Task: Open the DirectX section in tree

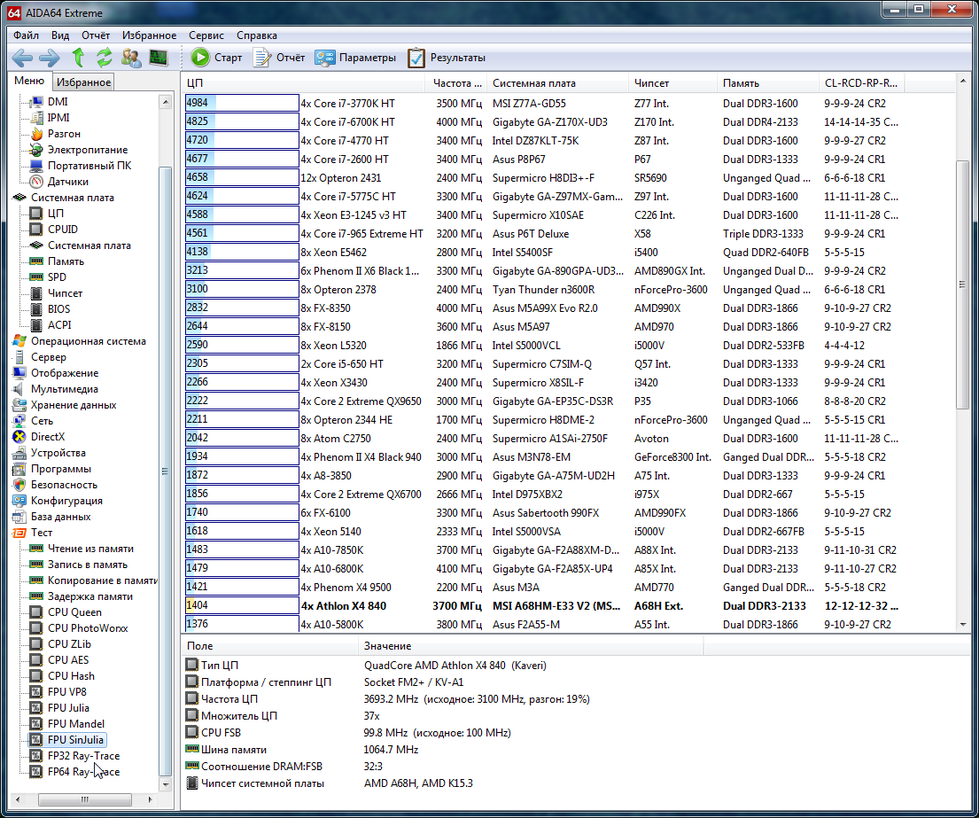Action: tap(47, 437)
